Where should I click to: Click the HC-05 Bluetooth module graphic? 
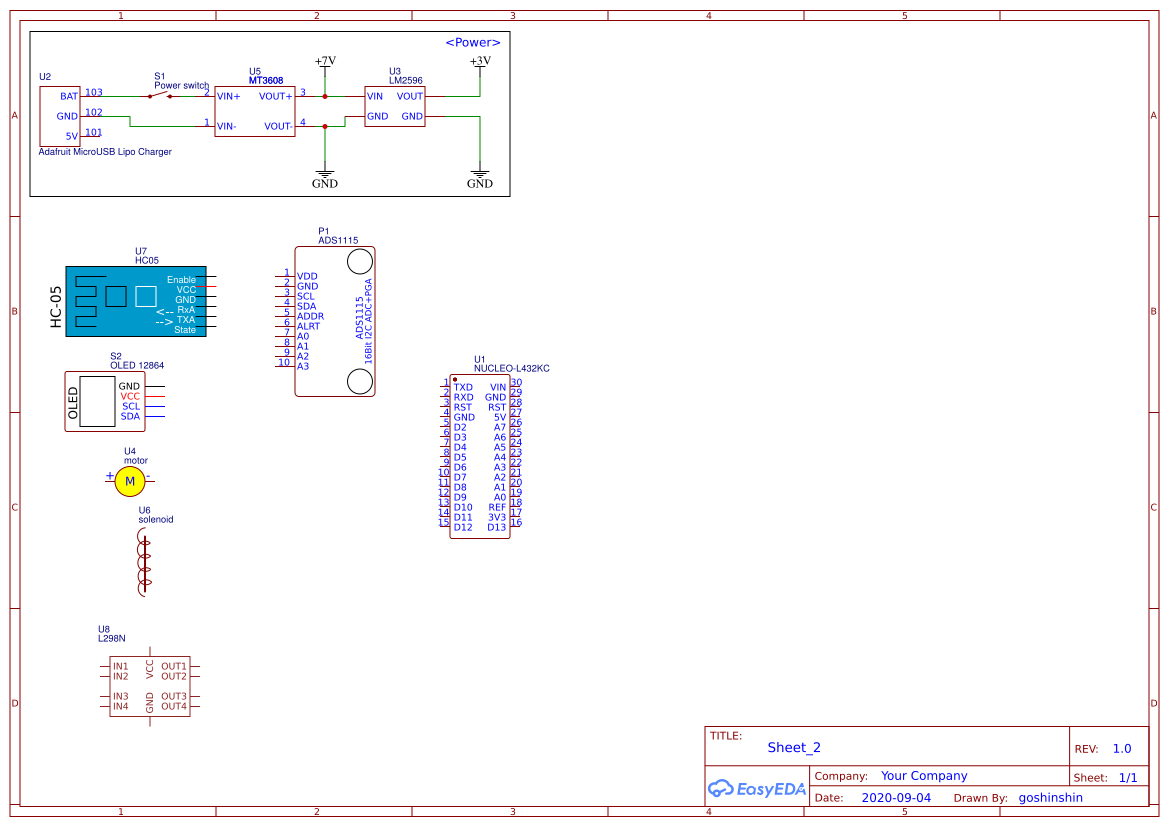pos(136,301)
